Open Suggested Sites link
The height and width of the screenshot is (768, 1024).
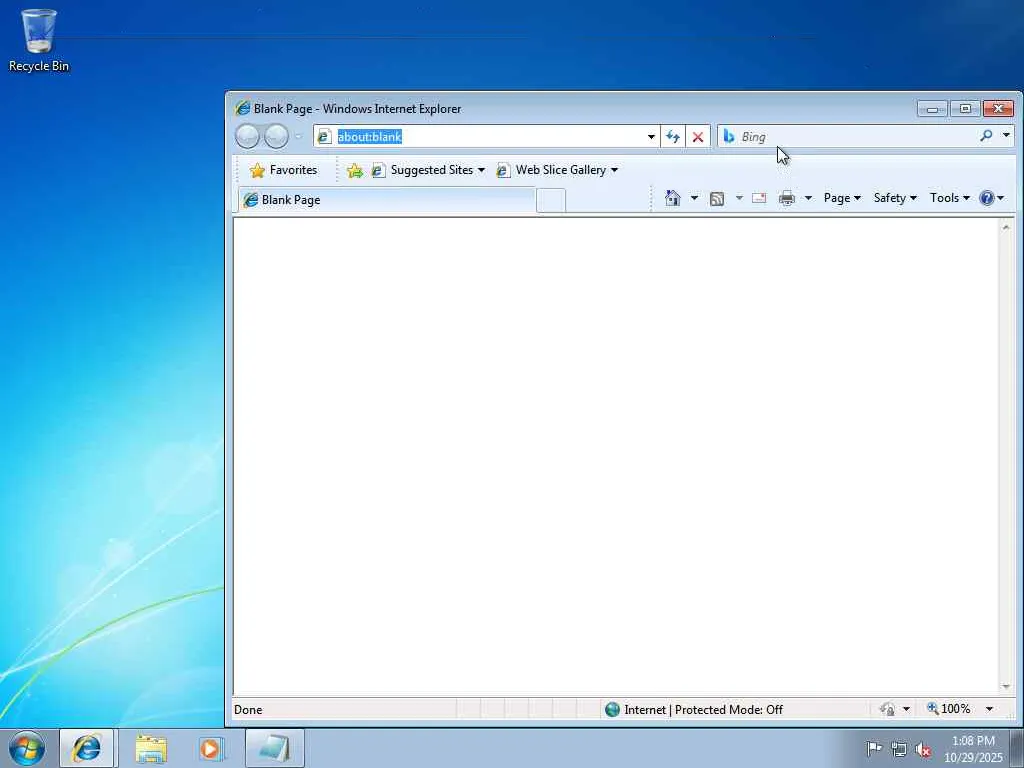click(428, 170)
